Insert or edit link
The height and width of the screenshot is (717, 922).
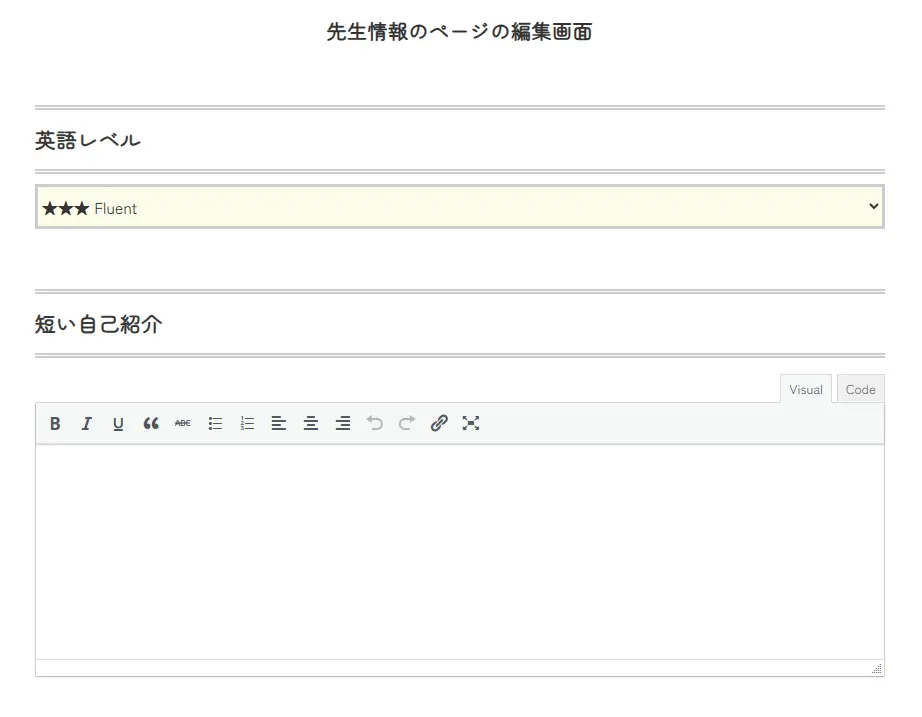[439, 423]
